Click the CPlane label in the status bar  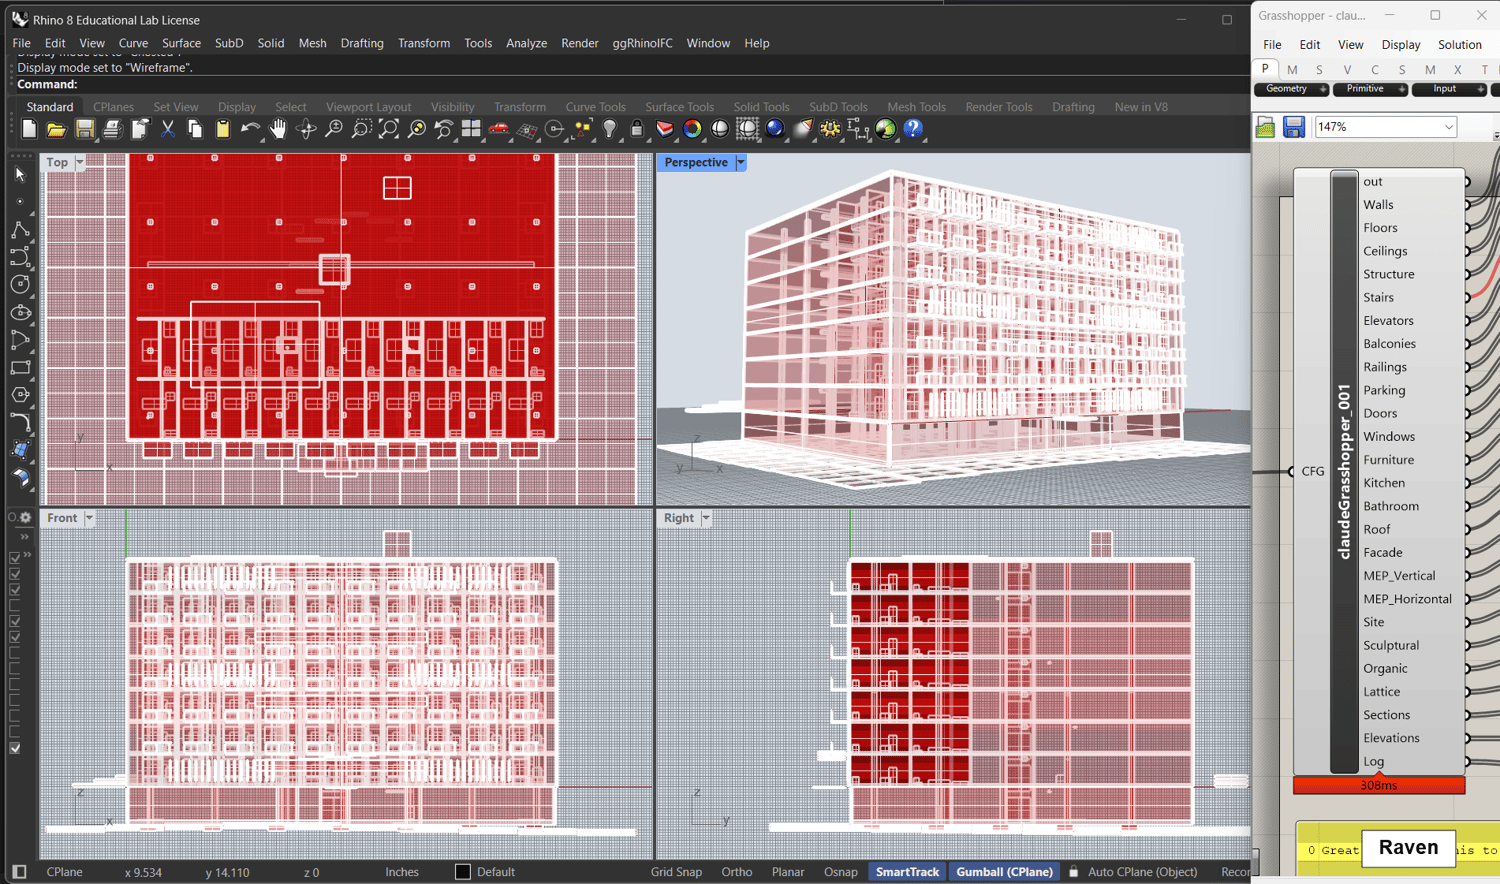(64, 872)
